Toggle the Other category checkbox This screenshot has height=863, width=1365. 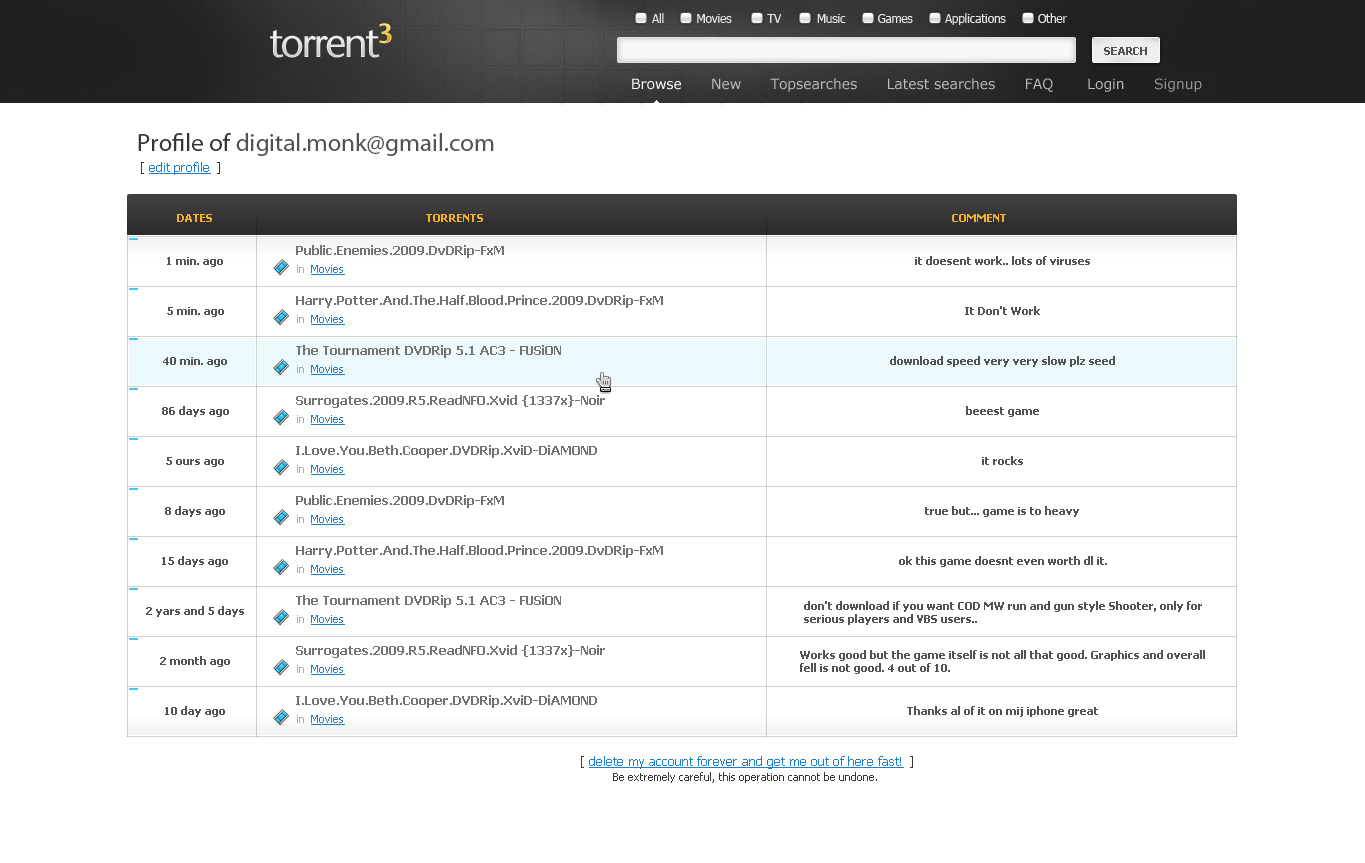pyautogui.click(x=1027, y=17)
